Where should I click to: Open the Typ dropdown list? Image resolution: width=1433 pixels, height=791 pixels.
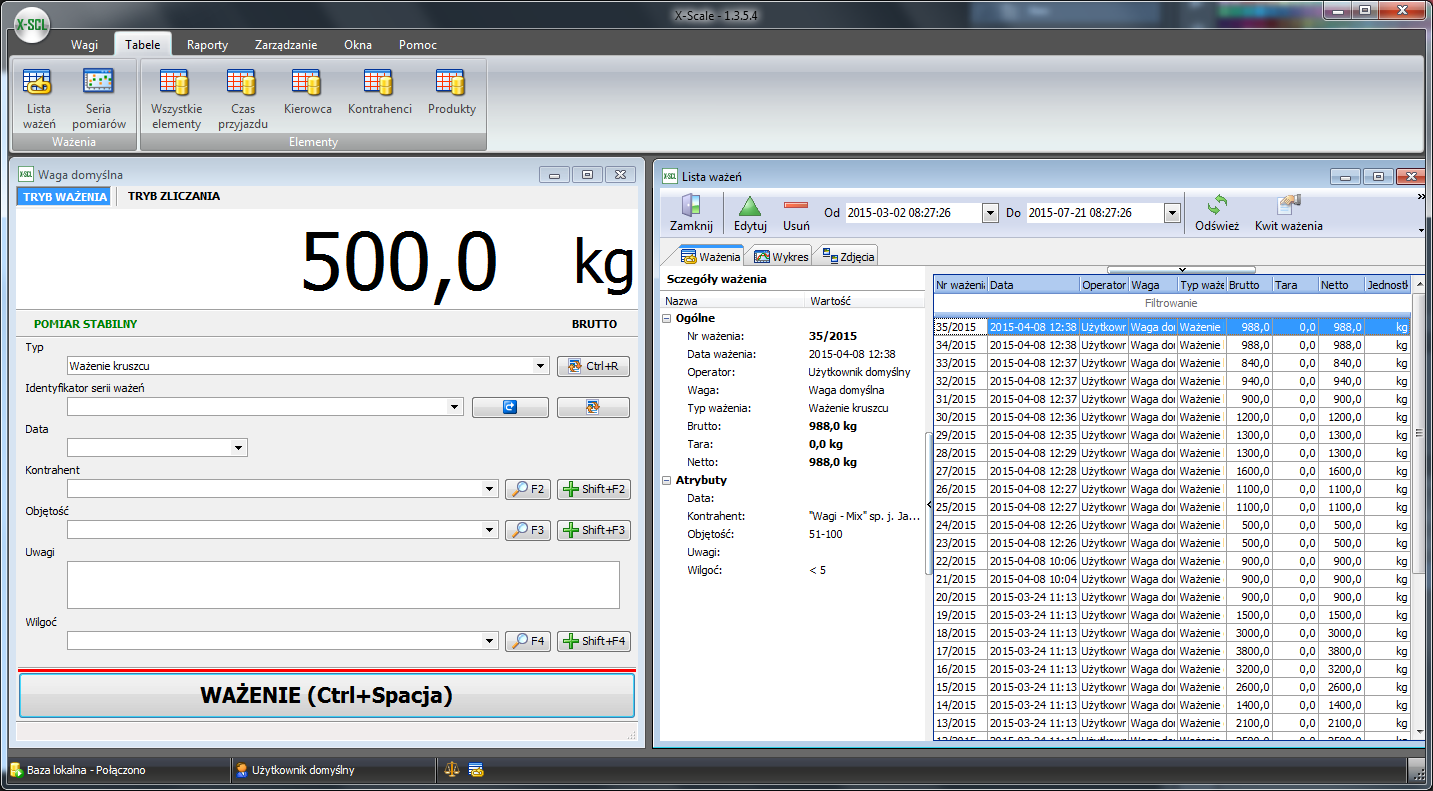[541, 366]
